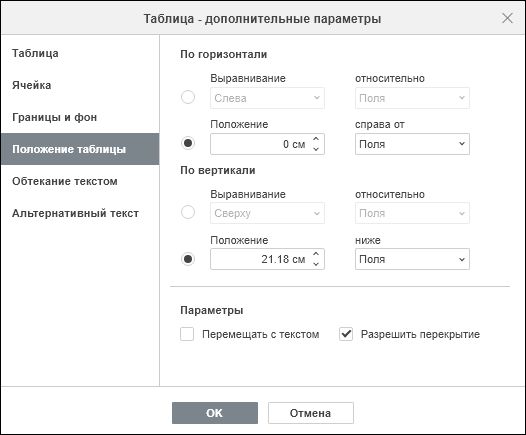
Task: Select vertical Положение radio button
Action: [188, 259]
